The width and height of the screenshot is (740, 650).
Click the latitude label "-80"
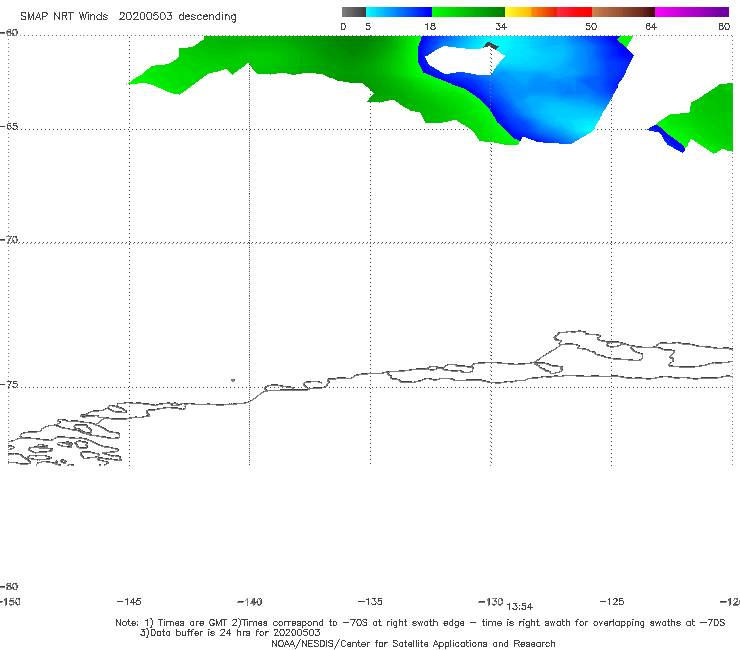(x=9, y=586)
